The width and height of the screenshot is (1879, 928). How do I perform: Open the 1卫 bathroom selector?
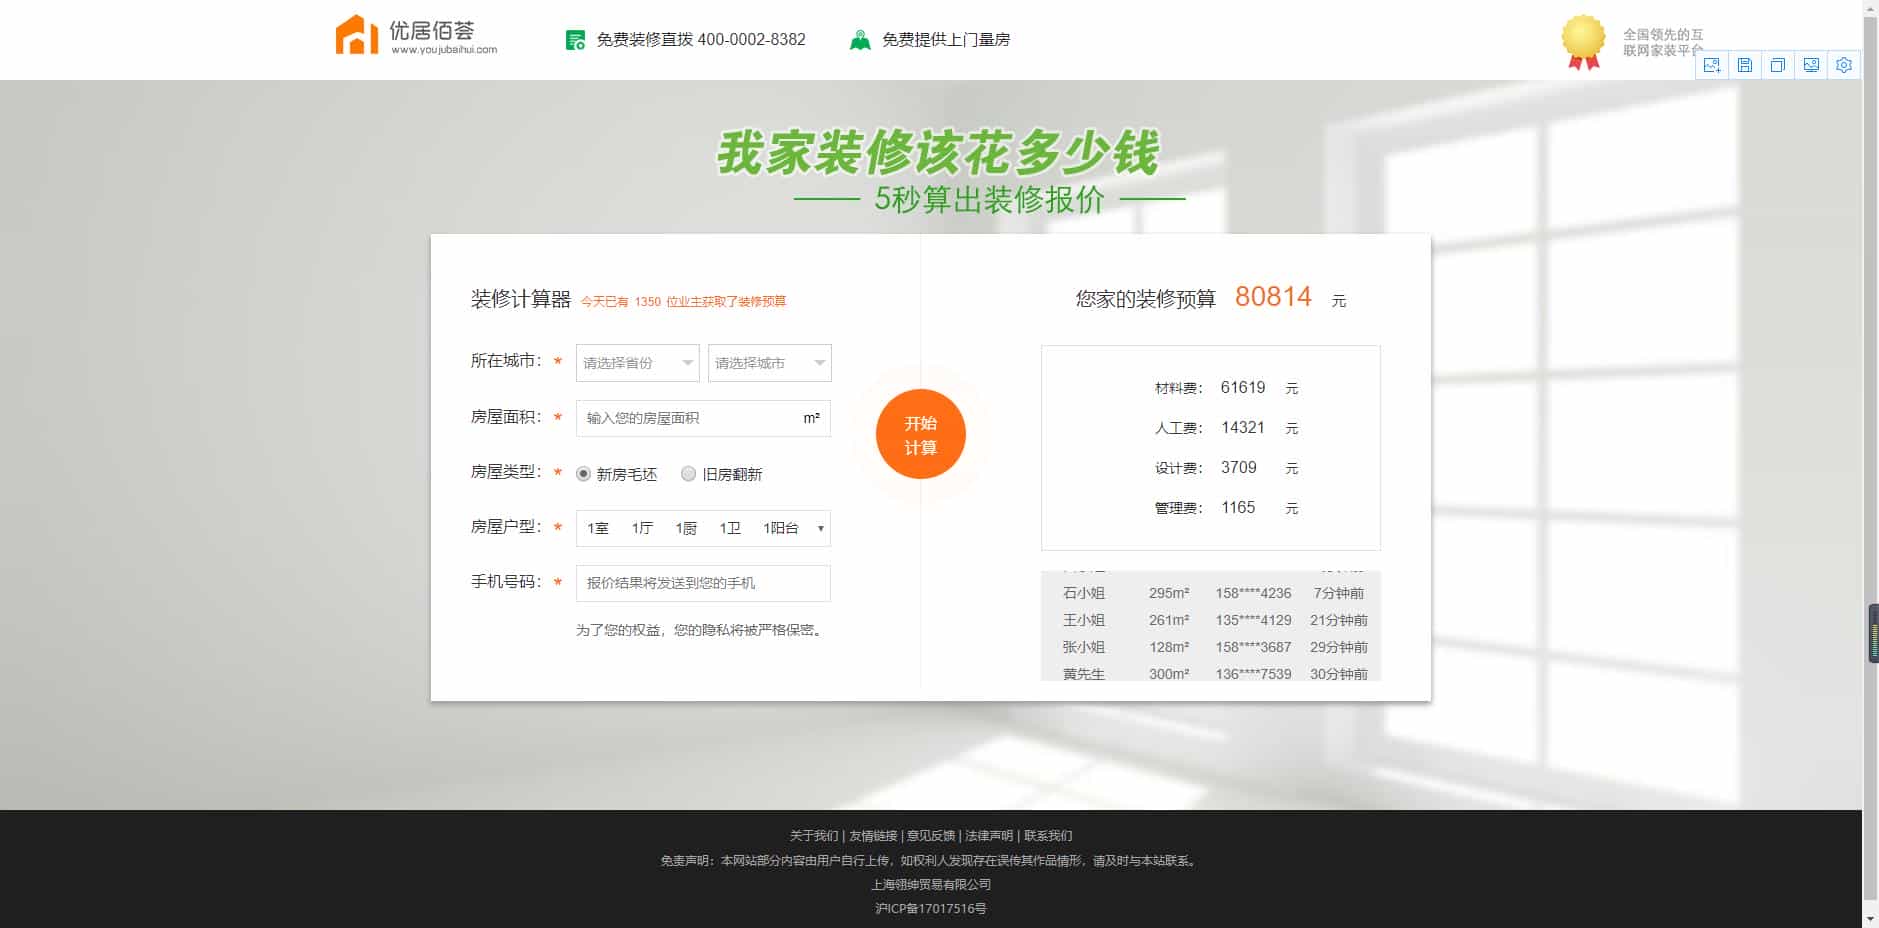[x=730, y=528]
